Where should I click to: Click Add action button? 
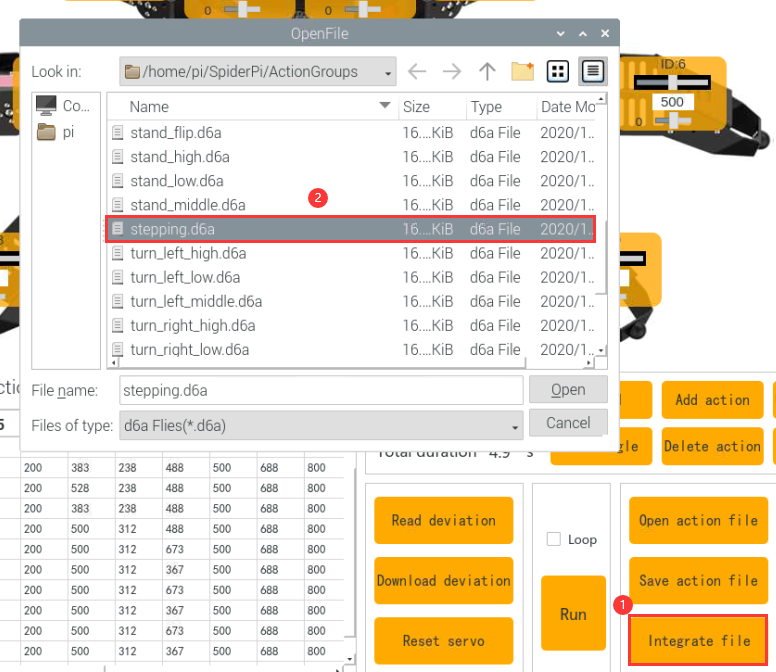point(713,400)
